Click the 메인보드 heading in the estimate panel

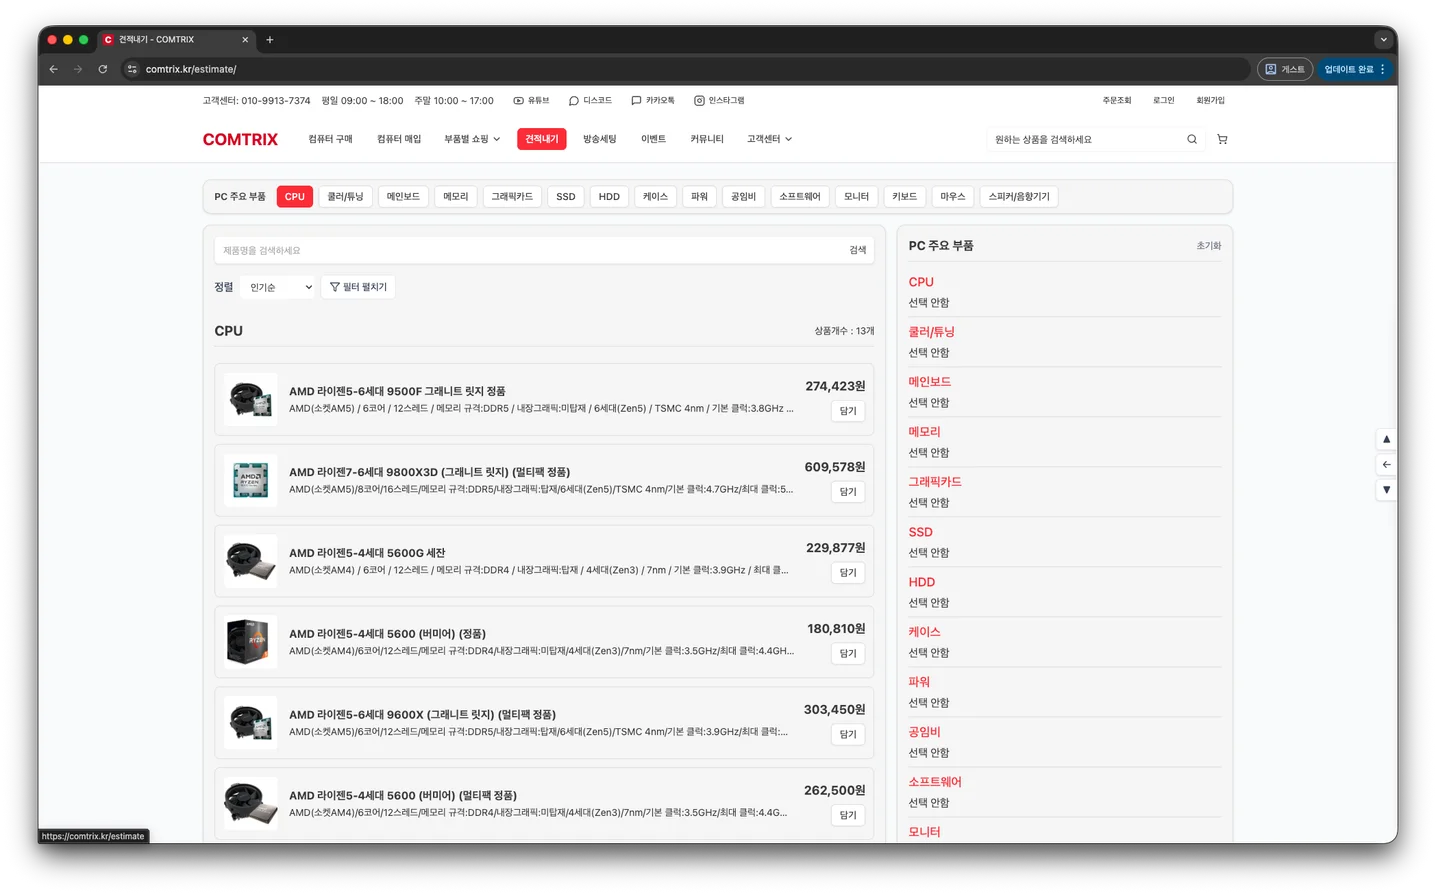coord(930,382)
